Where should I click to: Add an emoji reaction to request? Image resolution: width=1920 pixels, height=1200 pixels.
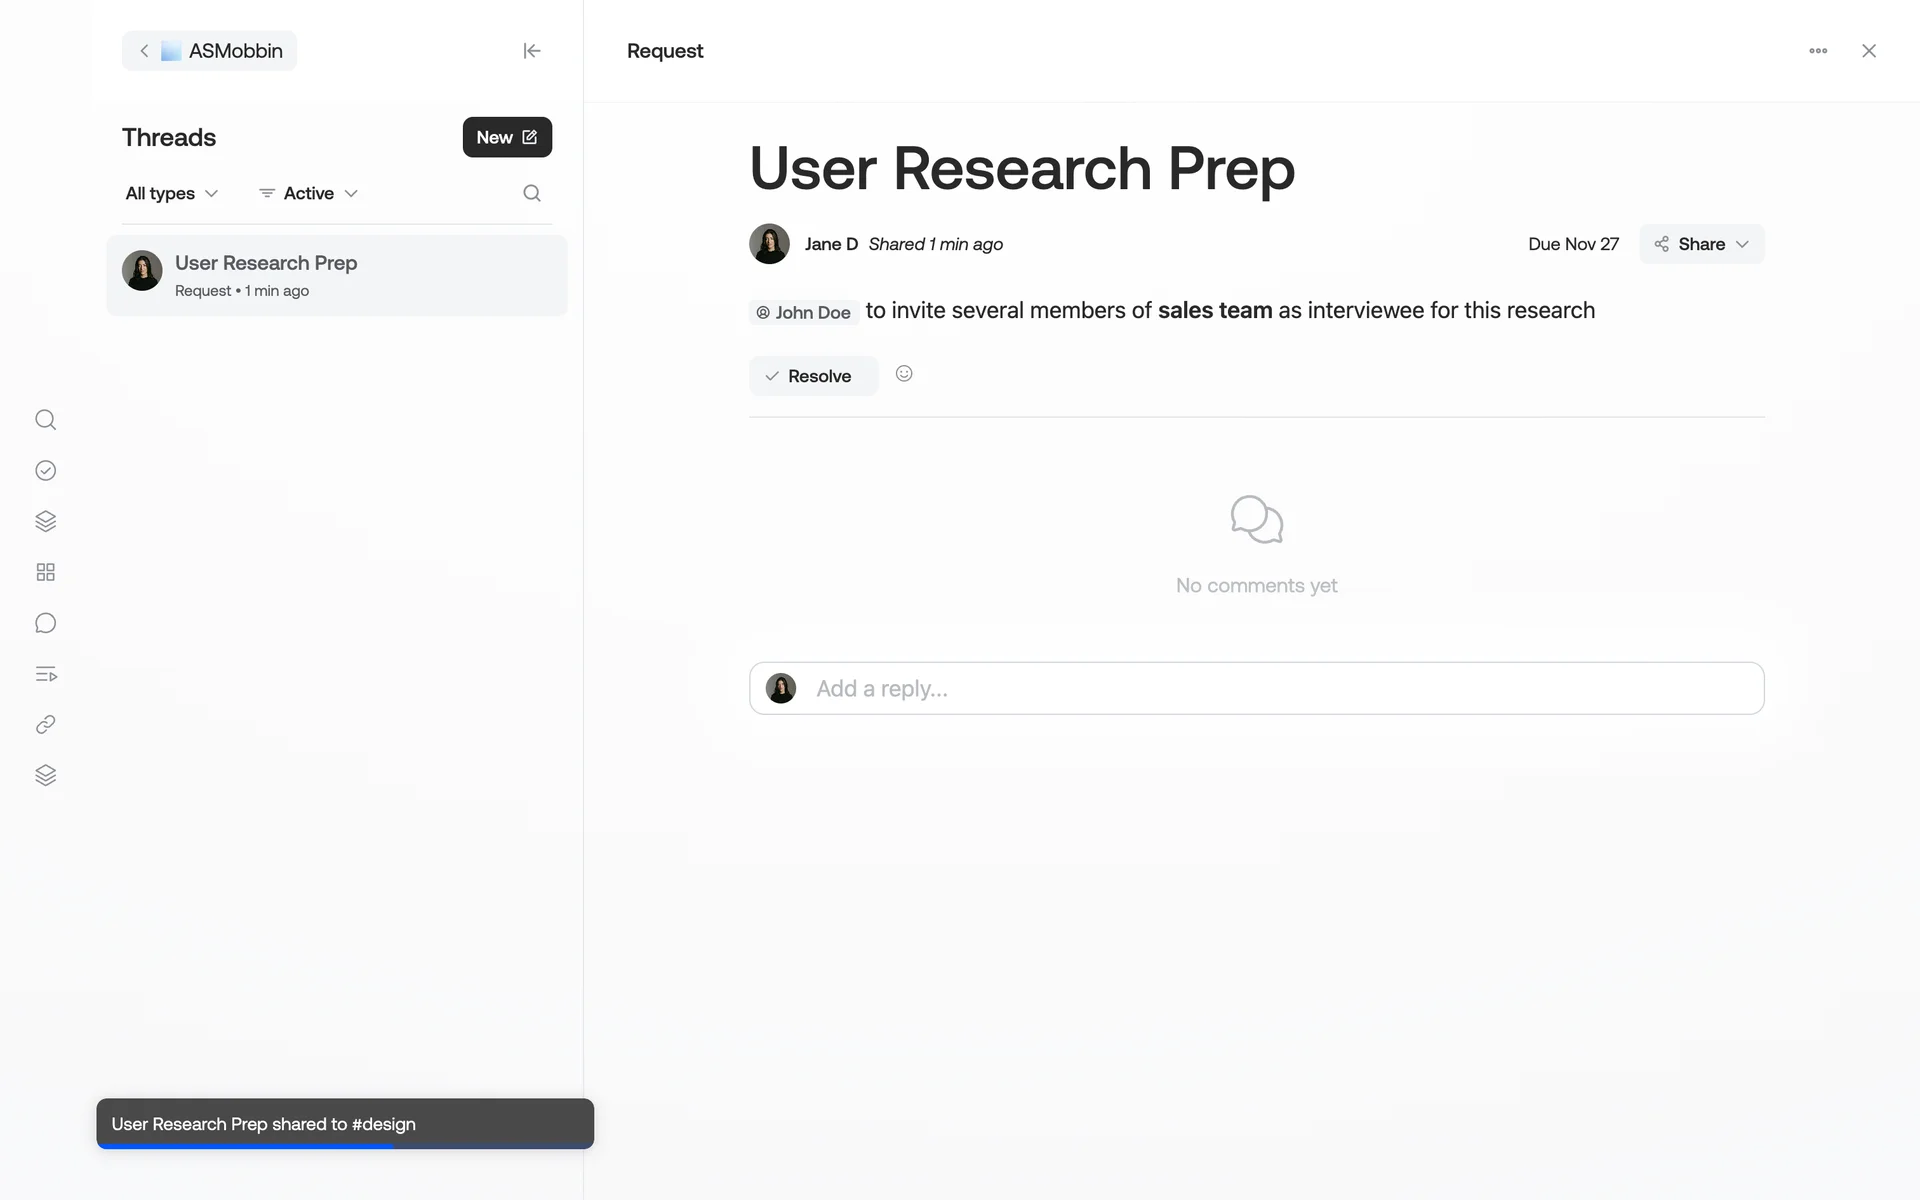[x=904, y=374]
